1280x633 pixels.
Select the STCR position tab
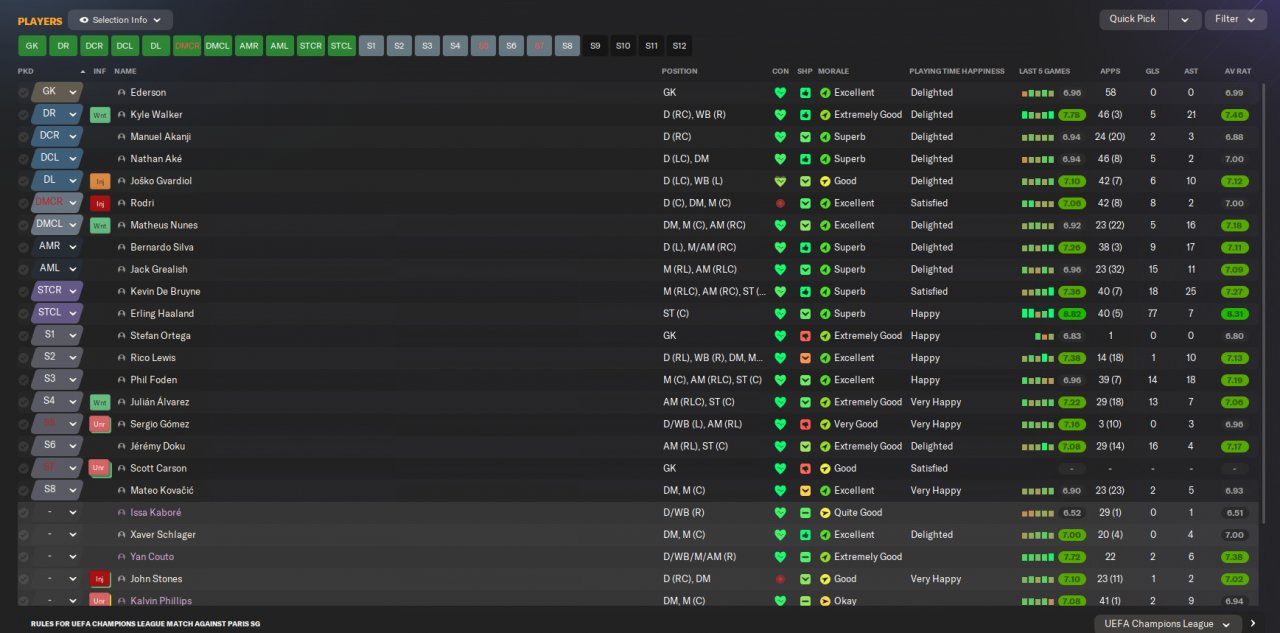pyautogui.click(x=311, y=46)
